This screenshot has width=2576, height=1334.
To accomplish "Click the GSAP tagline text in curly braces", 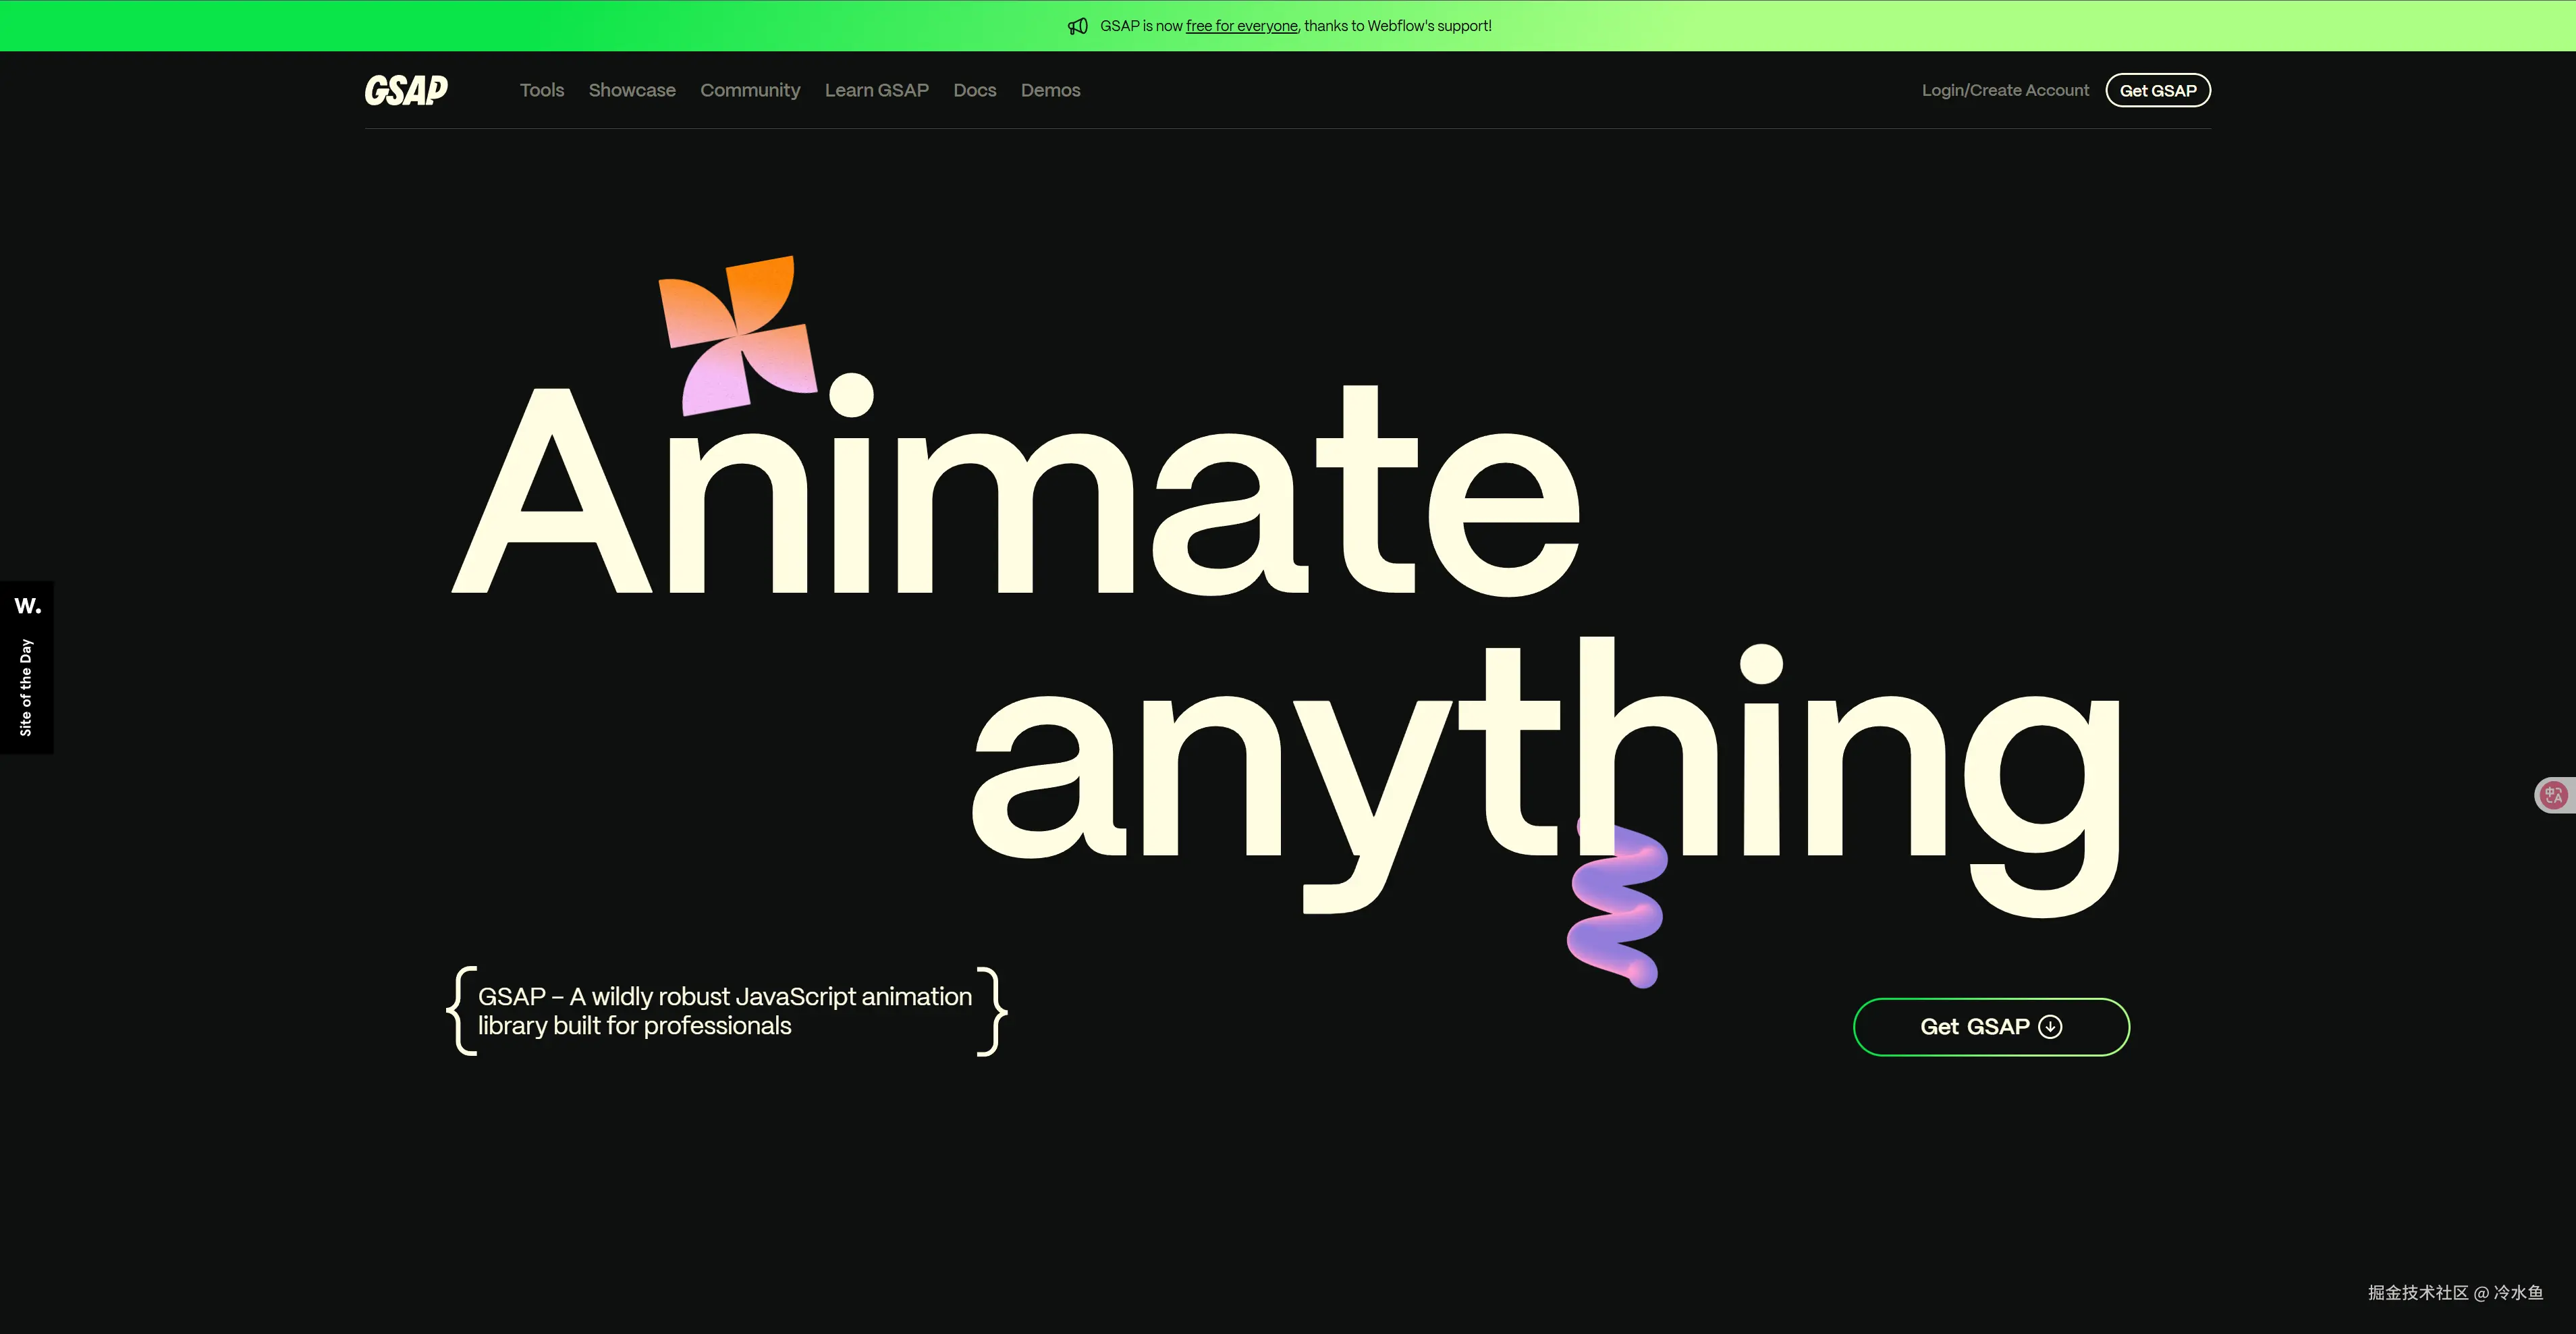I will (x=725, y=1010).
